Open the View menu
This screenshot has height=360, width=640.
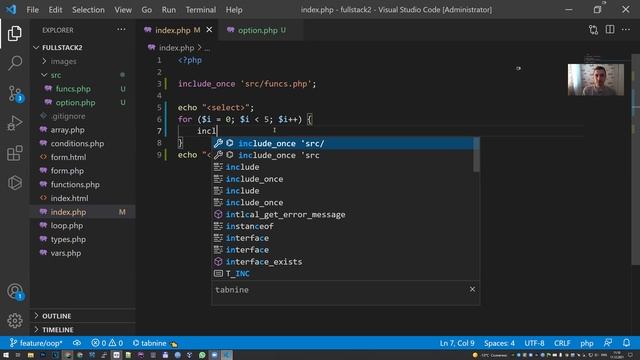[123, 9]
